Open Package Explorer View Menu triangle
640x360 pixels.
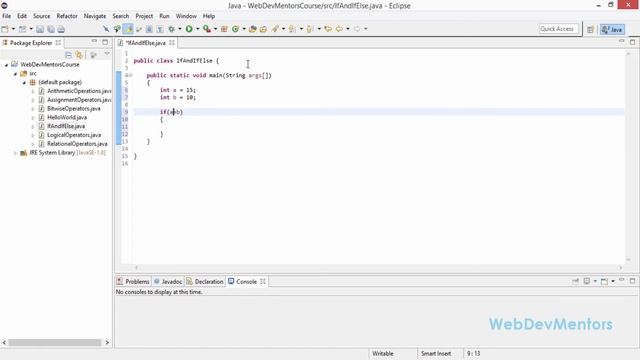[107, 54]
